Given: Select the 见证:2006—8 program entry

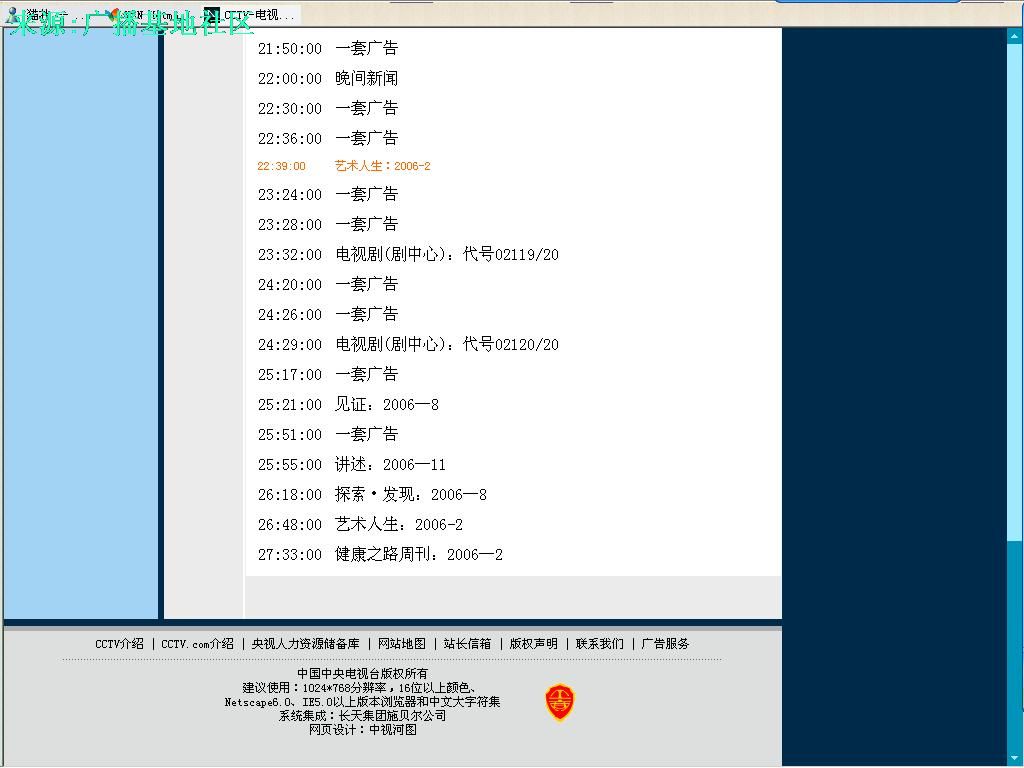Looking at the screenshot, I should click(x=386, y=405).
